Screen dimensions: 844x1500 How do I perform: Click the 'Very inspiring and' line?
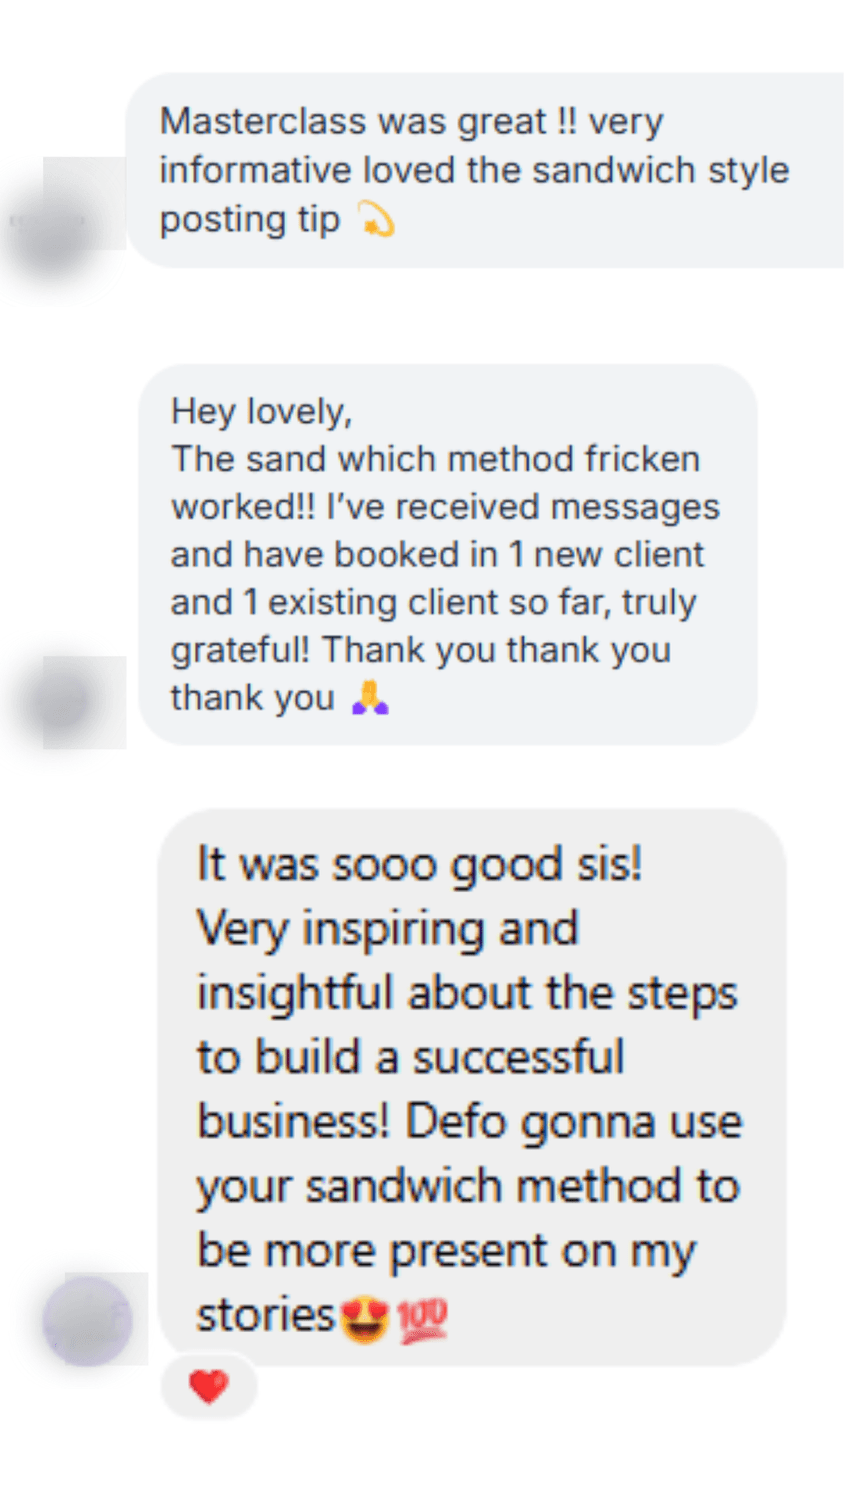(387, 928)
